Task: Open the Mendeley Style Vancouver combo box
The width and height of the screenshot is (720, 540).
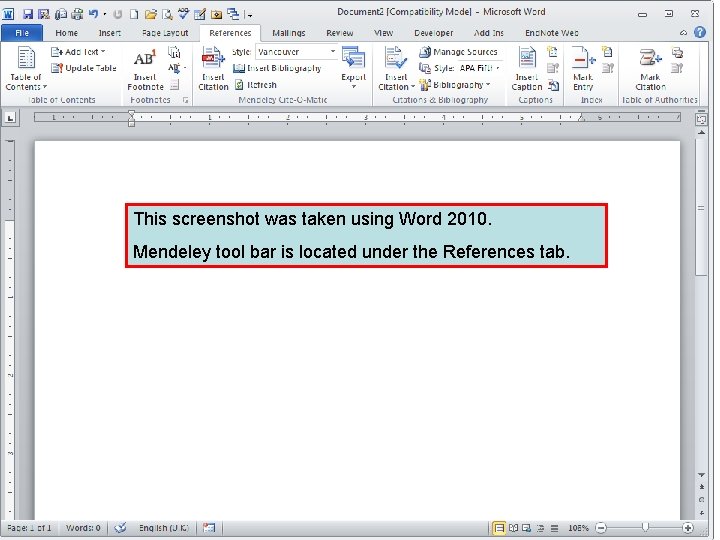Action: point(297,52)
